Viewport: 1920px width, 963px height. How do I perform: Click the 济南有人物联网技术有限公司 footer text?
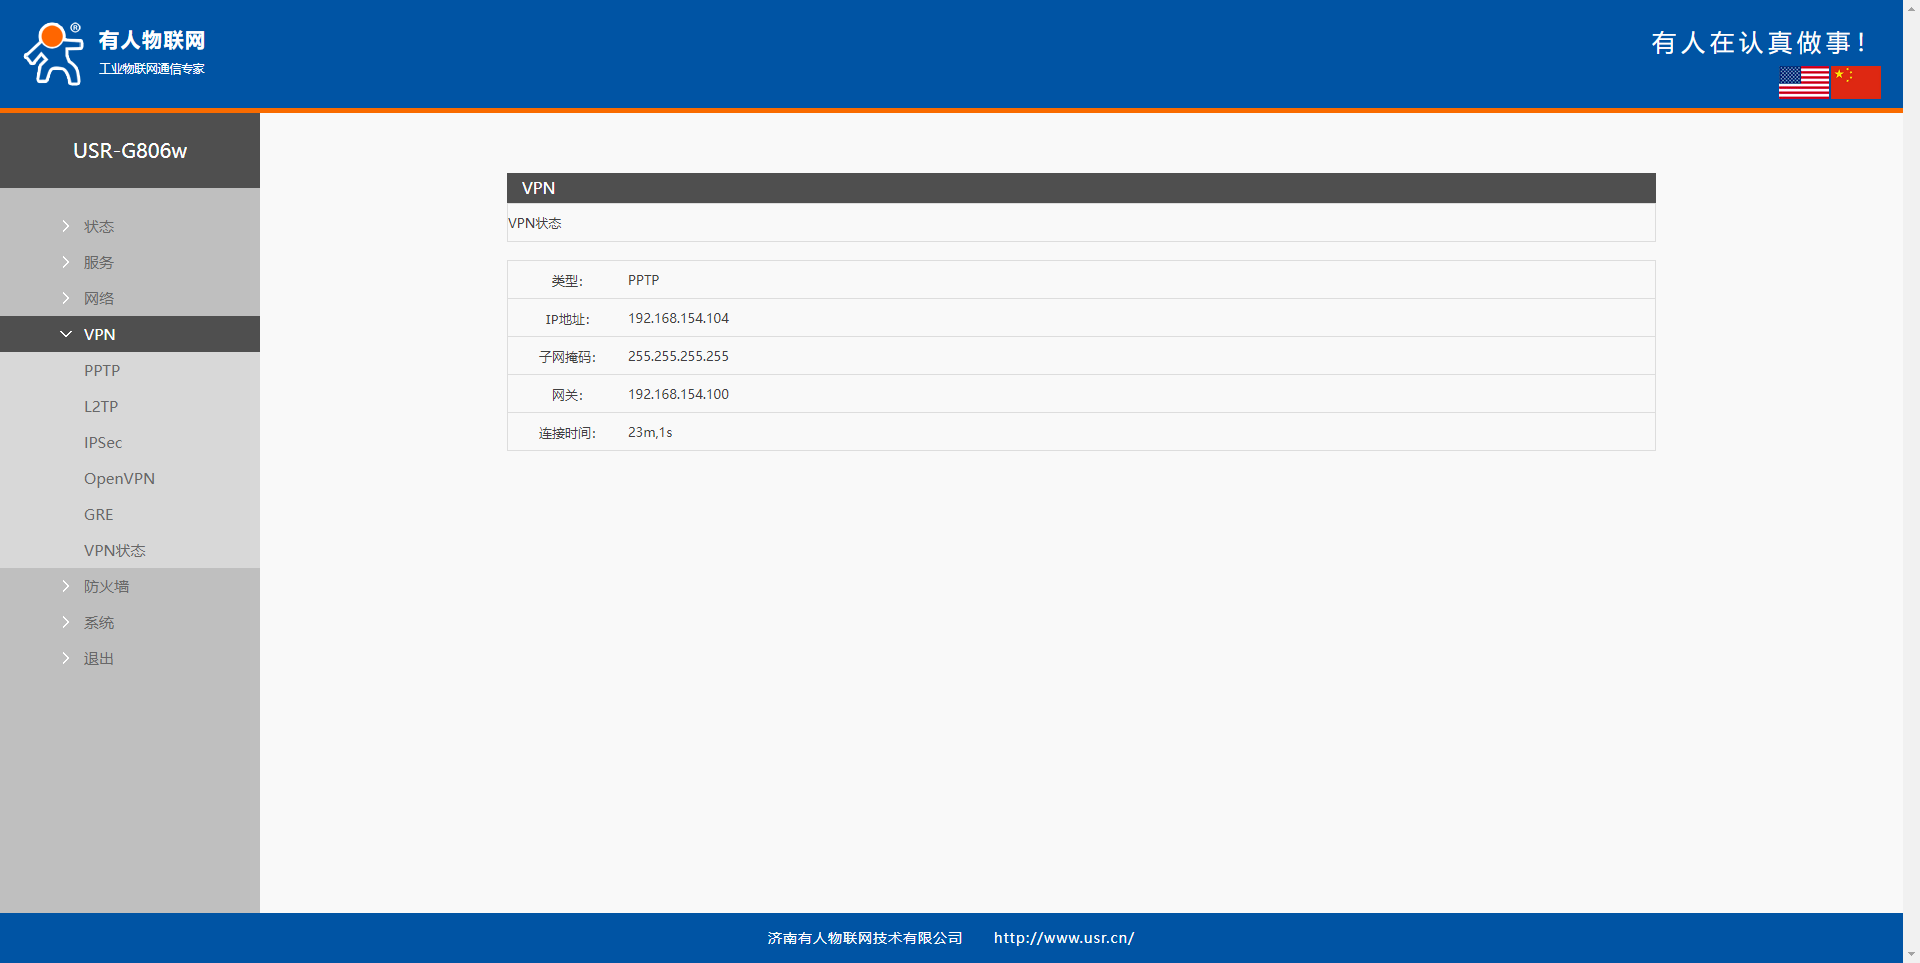(864, 938)
